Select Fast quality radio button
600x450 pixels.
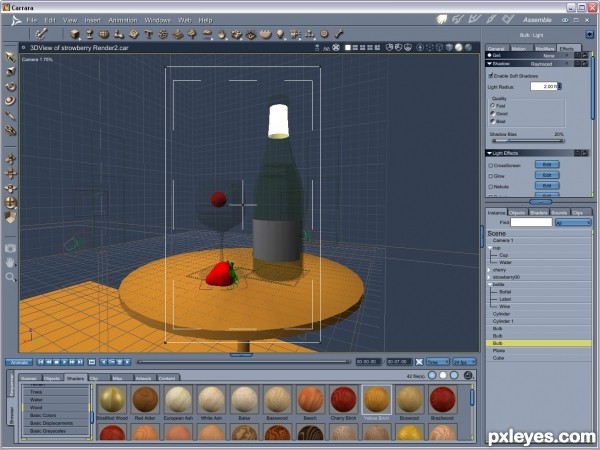492,106
